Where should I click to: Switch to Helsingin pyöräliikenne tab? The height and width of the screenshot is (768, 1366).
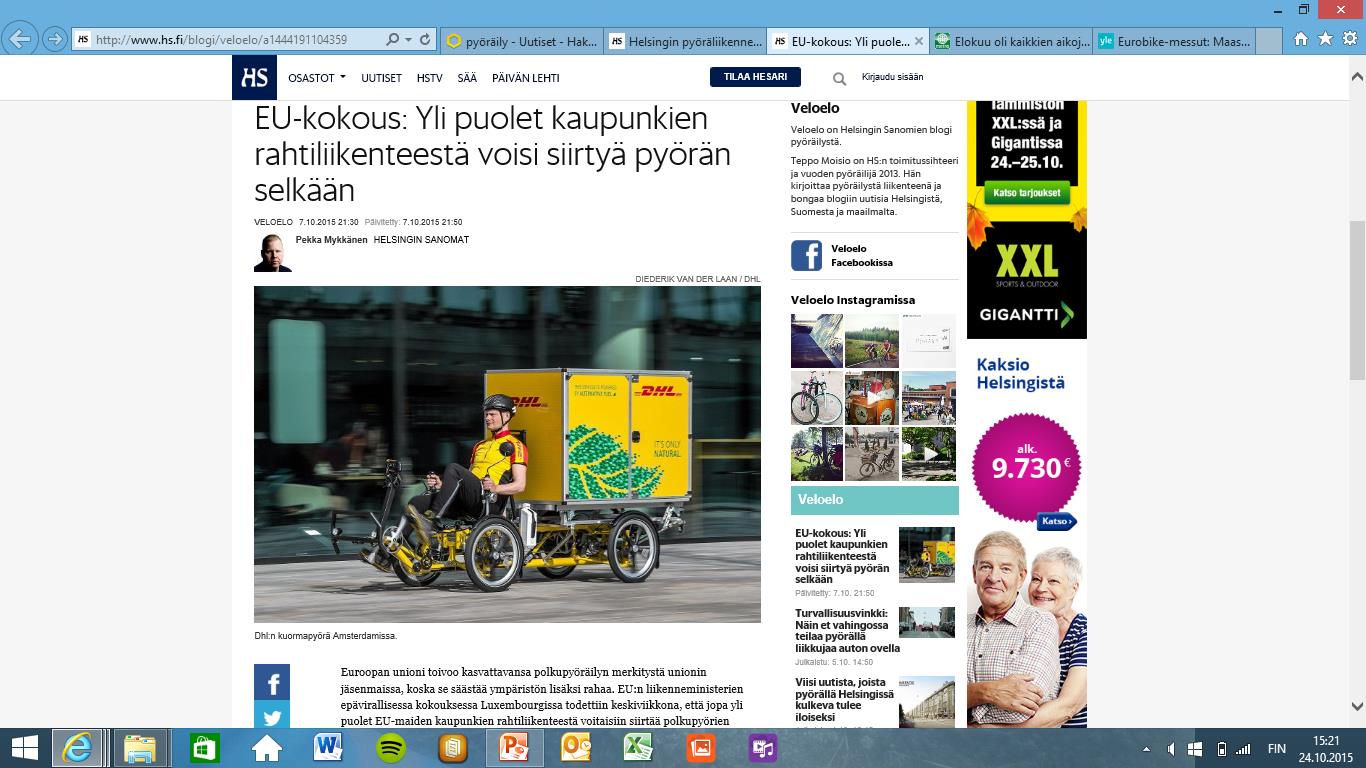click(x=685, y=41)
